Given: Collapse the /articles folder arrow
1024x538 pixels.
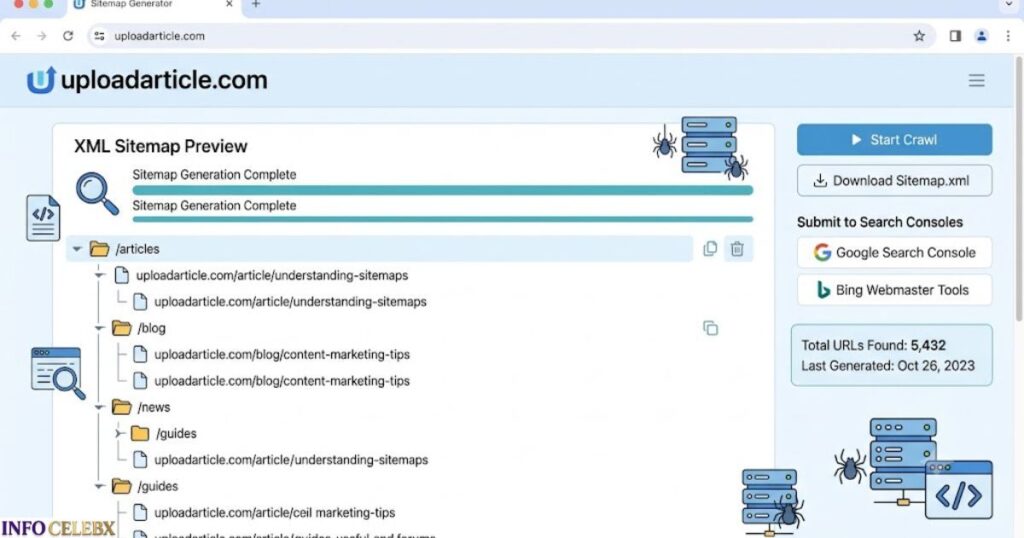Looking at the screenshot, I should pos(77,249).
